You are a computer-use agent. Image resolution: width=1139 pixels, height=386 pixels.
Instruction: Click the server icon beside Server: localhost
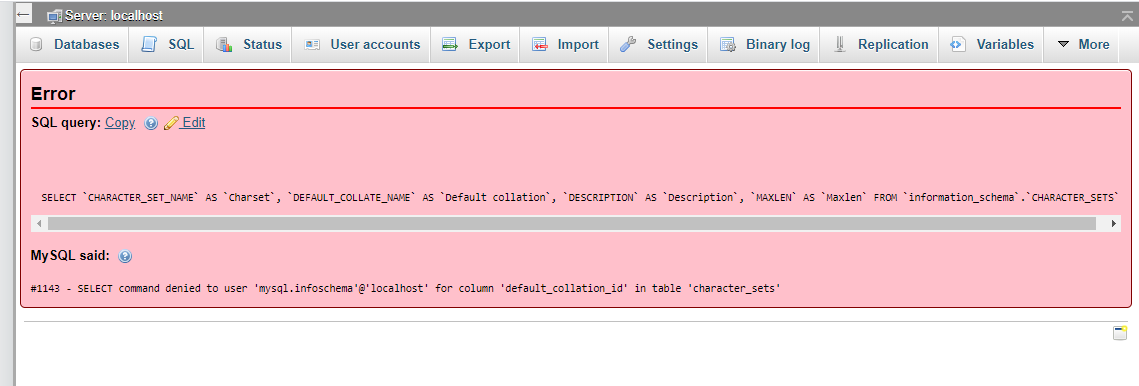tap(54, 15)
